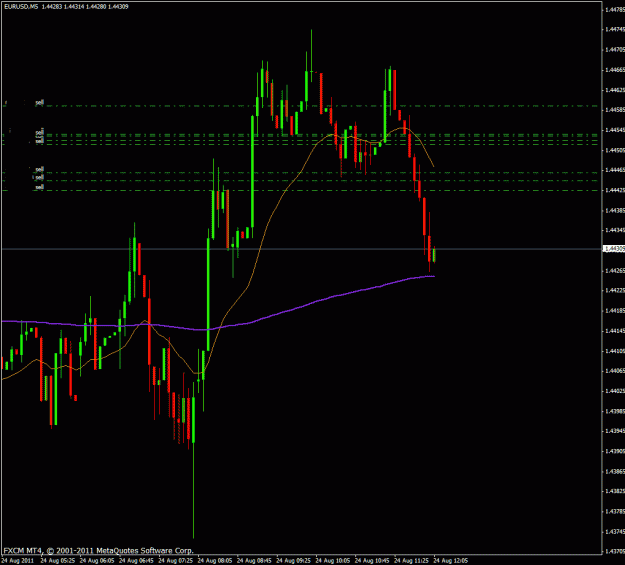Click the 24 Aug 06:05 time label

click(x=97, y=561)
